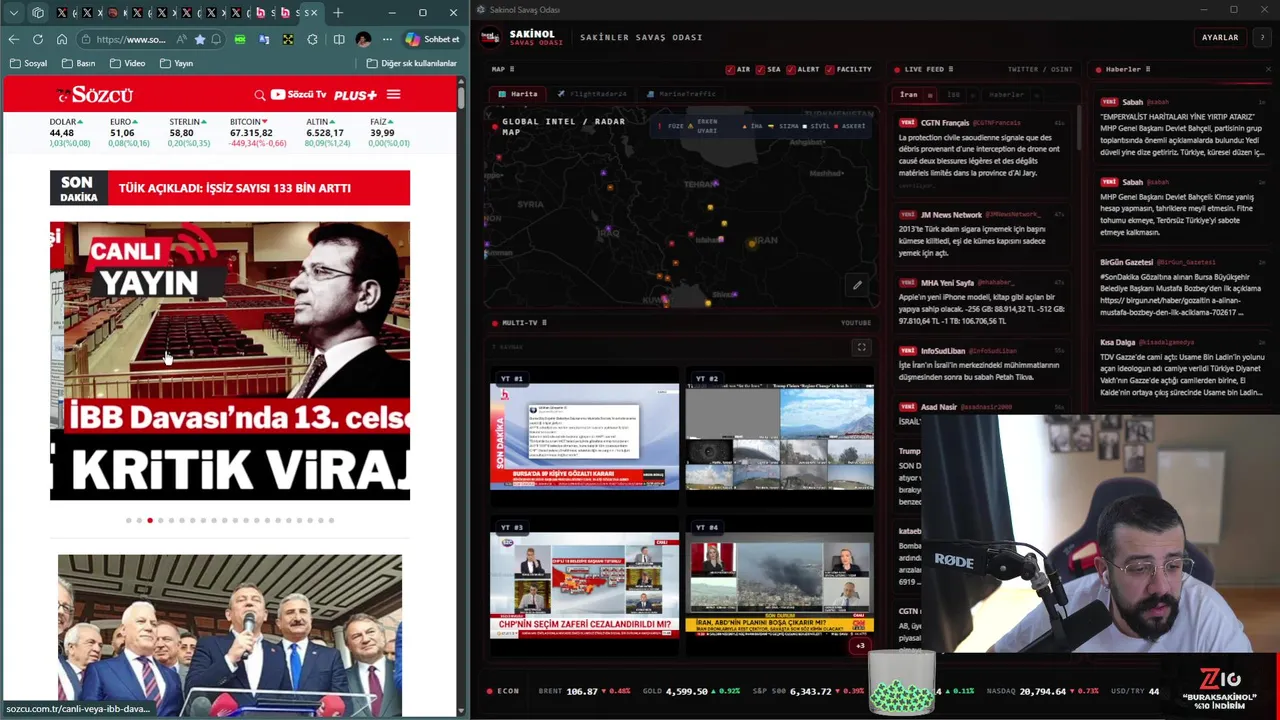The width and height of the screenshot is (1280, 720).
Task: Open the İBB Davası canlı yayın banner
Action: (x=230, y=360)
